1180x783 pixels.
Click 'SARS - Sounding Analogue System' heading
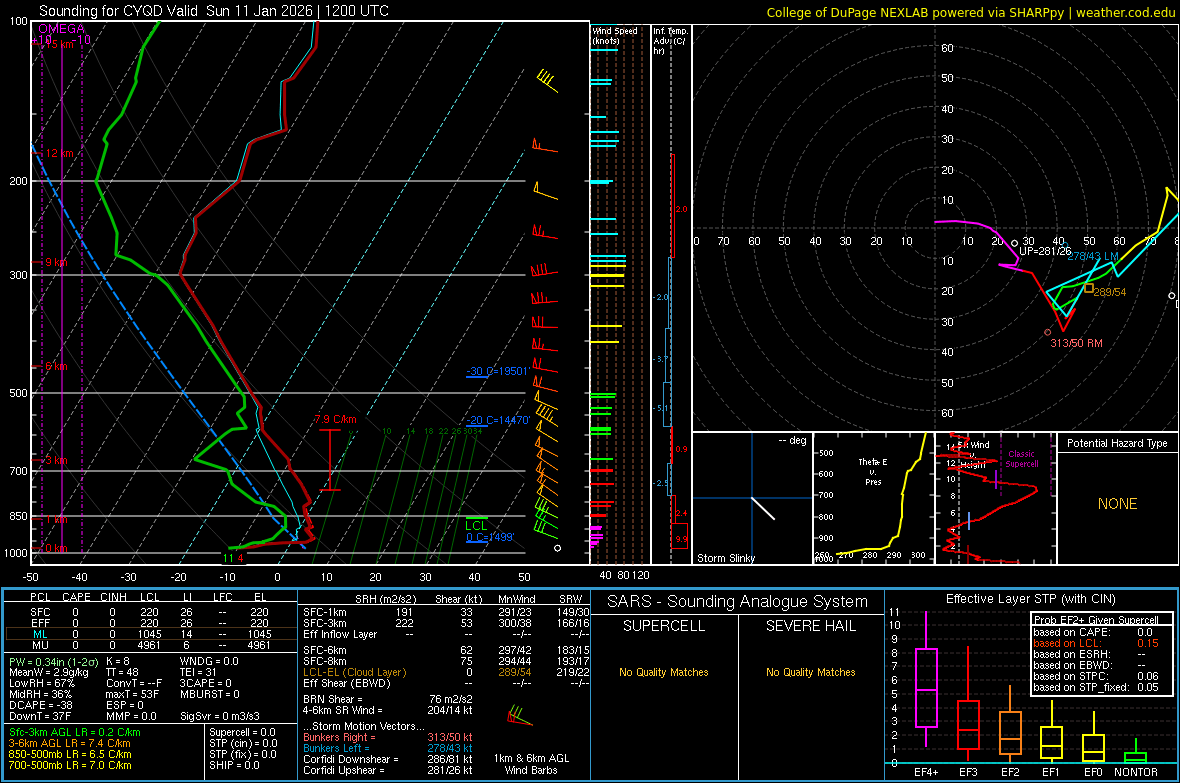point(737,602)
